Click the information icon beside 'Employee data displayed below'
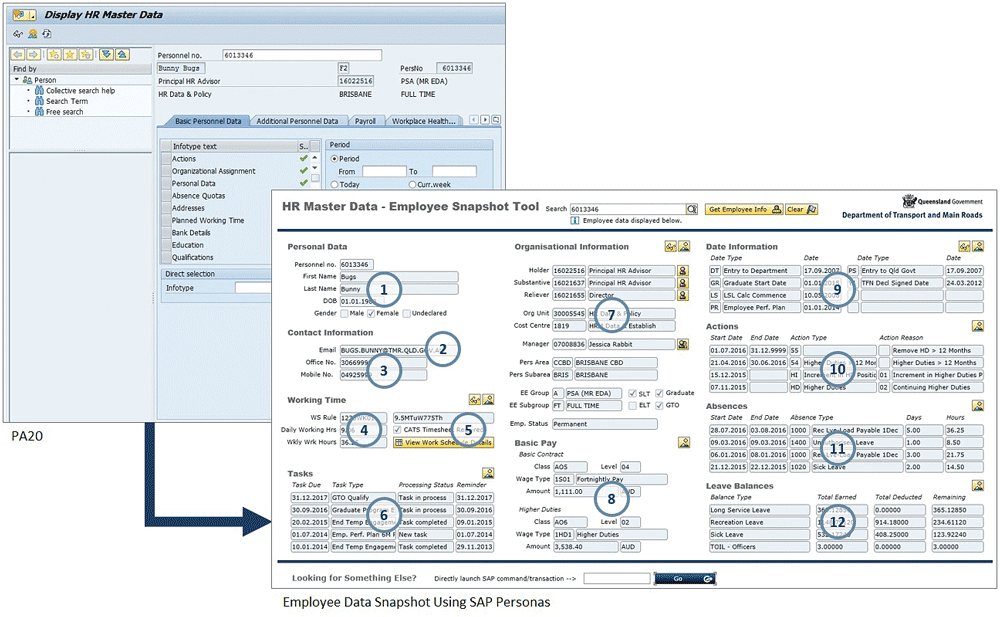Image resolution: width=1000 pixels, height=617 pixels. (x=575, y=220)
